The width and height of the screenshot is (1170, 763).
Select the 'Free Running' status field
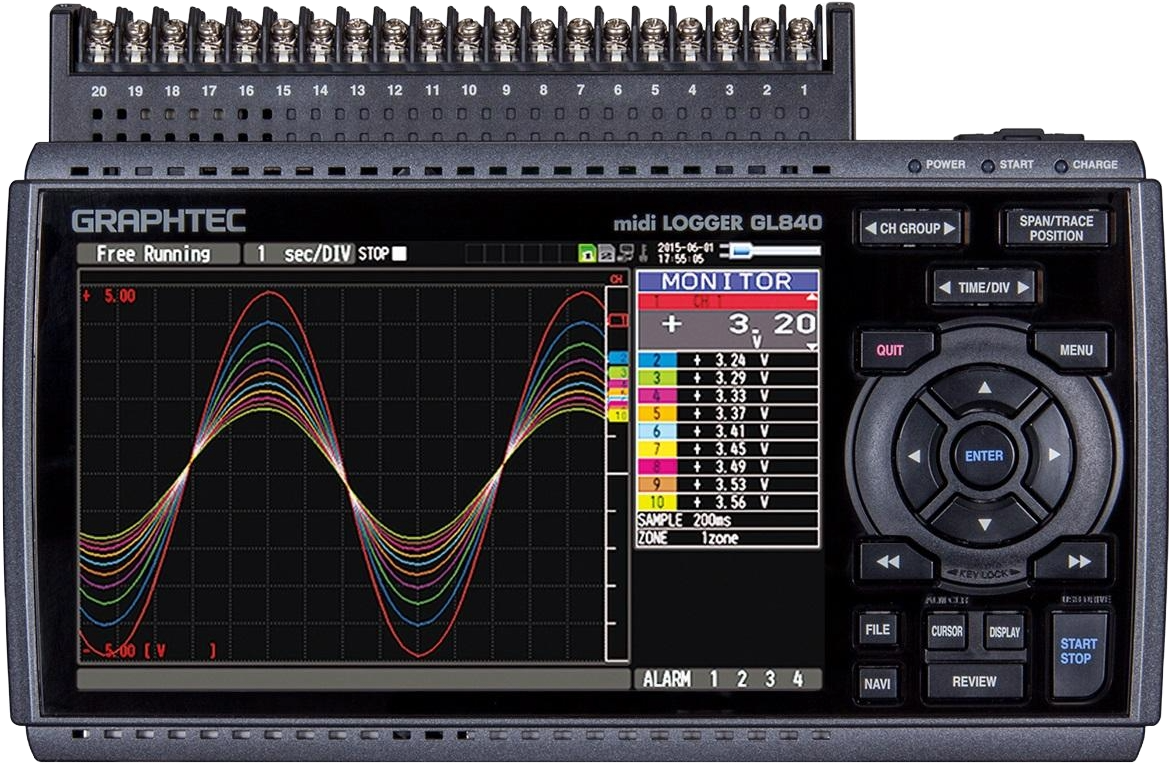pos(158,254)
